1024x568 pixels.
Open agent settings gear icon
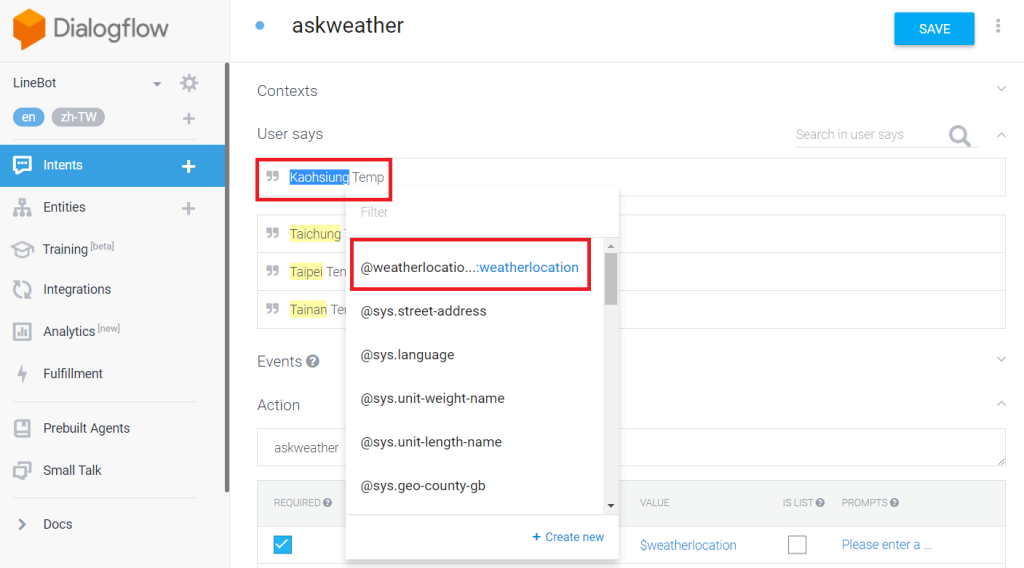pyautogui.click(x=189, y=83)
